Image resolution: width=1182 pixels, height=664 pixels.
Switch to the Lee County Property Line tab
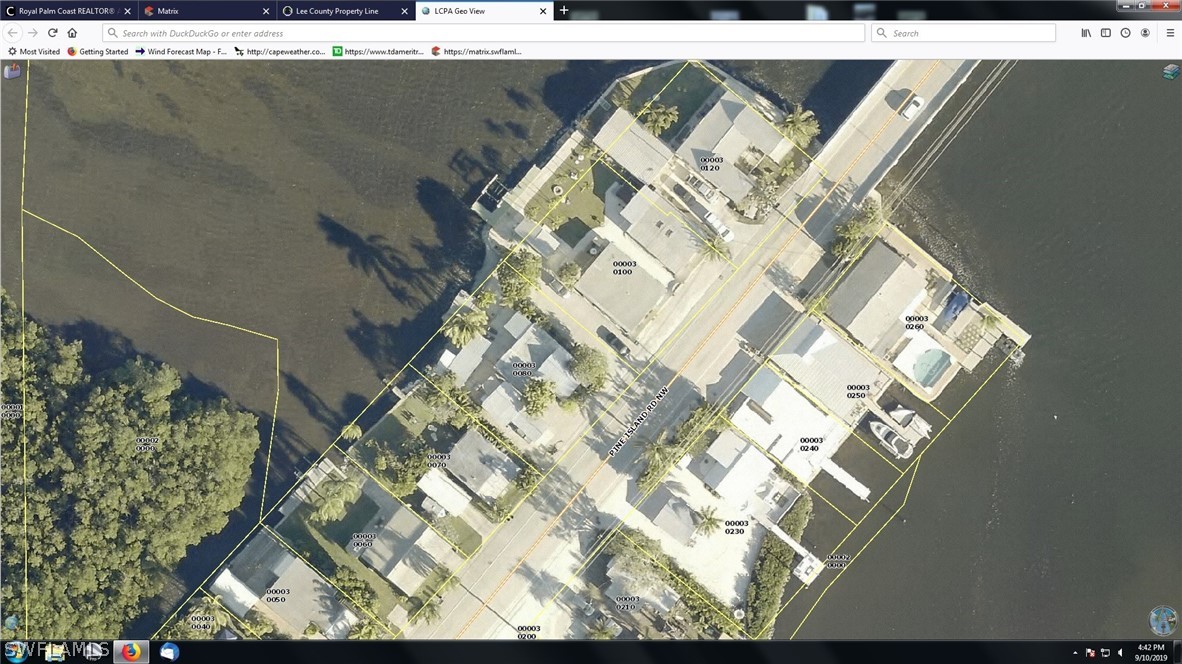coord(345,11)
